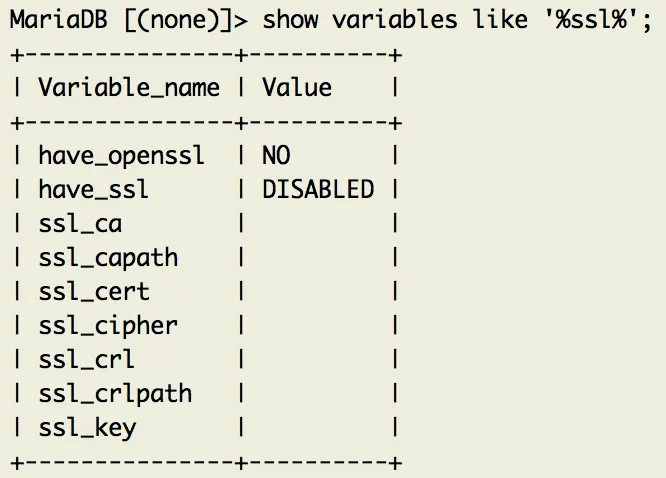This screenshot has height=478, width=666.
Task: Select the have_ssl variable name
Action: 93,190
